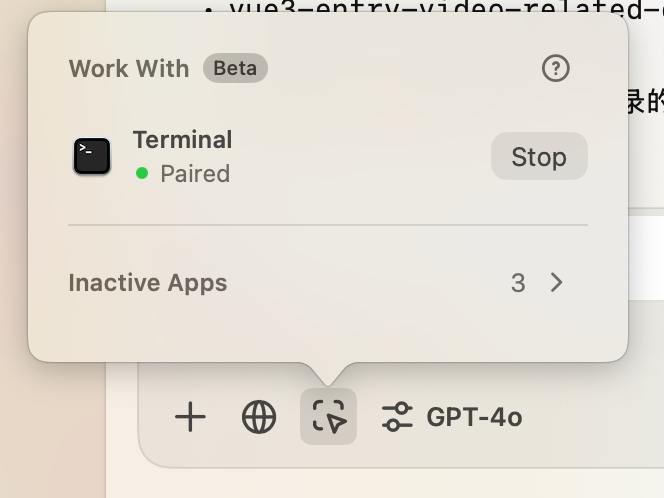The height and width of the screenshot is (498, 664).
Task: Open the Work With help question mark
Action: tap(556, 68)
